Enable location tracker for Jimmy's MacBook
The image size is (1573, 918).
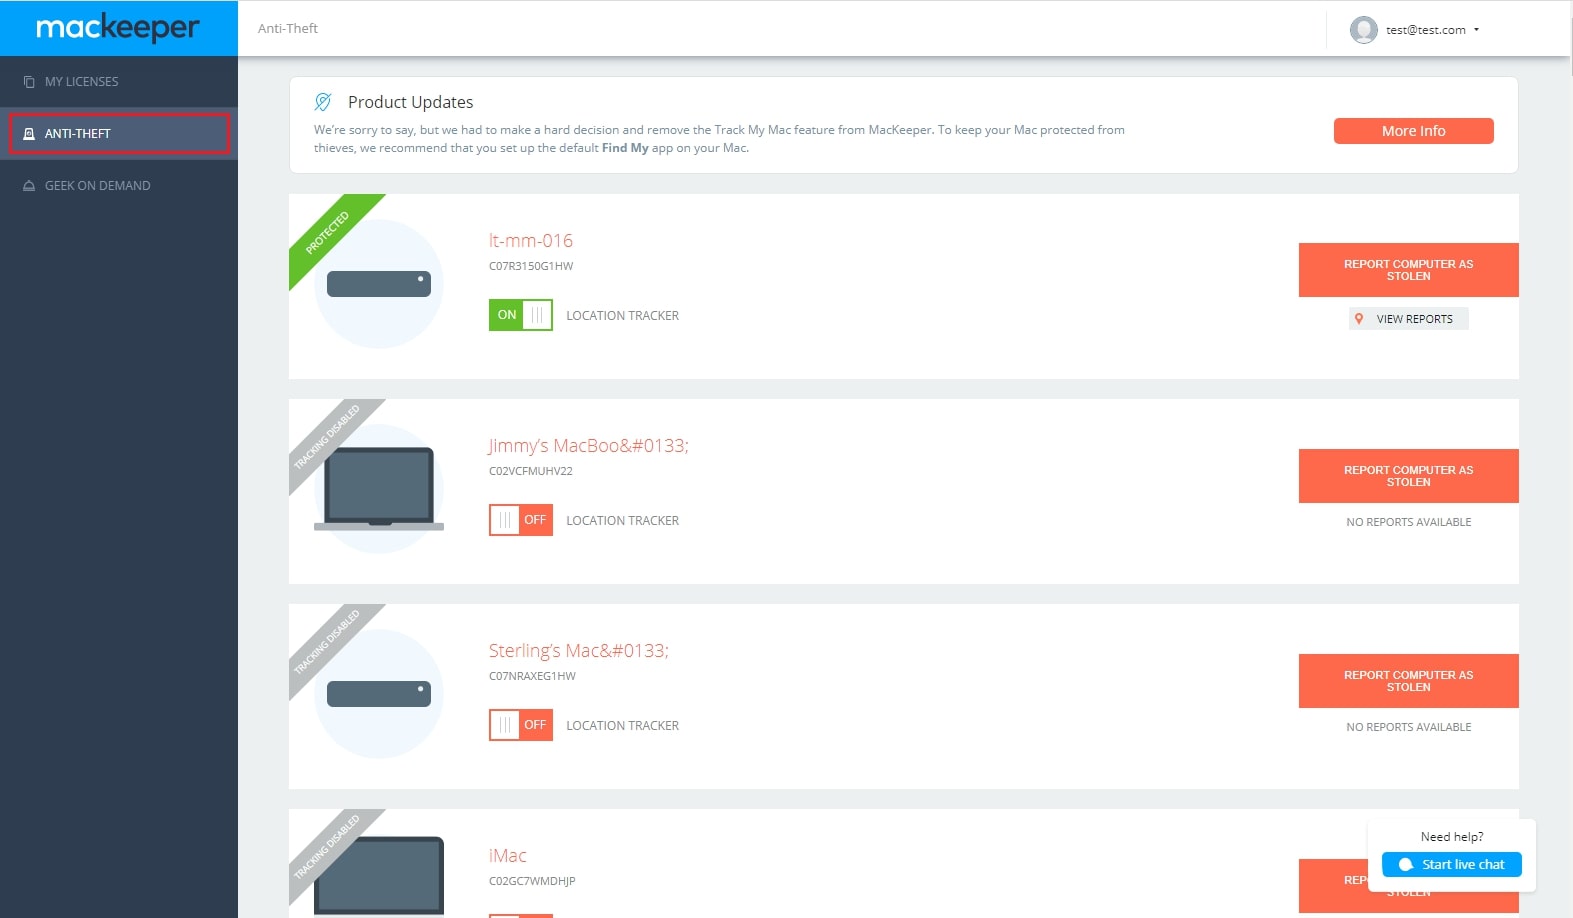520,520
